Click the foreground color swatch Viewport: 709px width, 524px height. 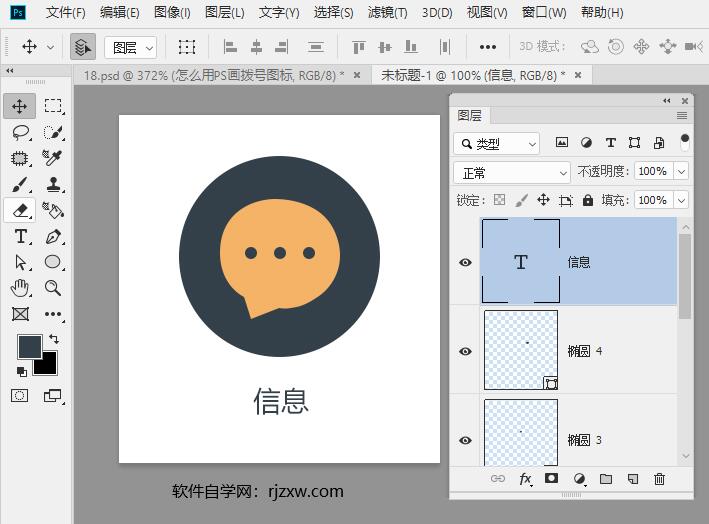tap(29, 346)
